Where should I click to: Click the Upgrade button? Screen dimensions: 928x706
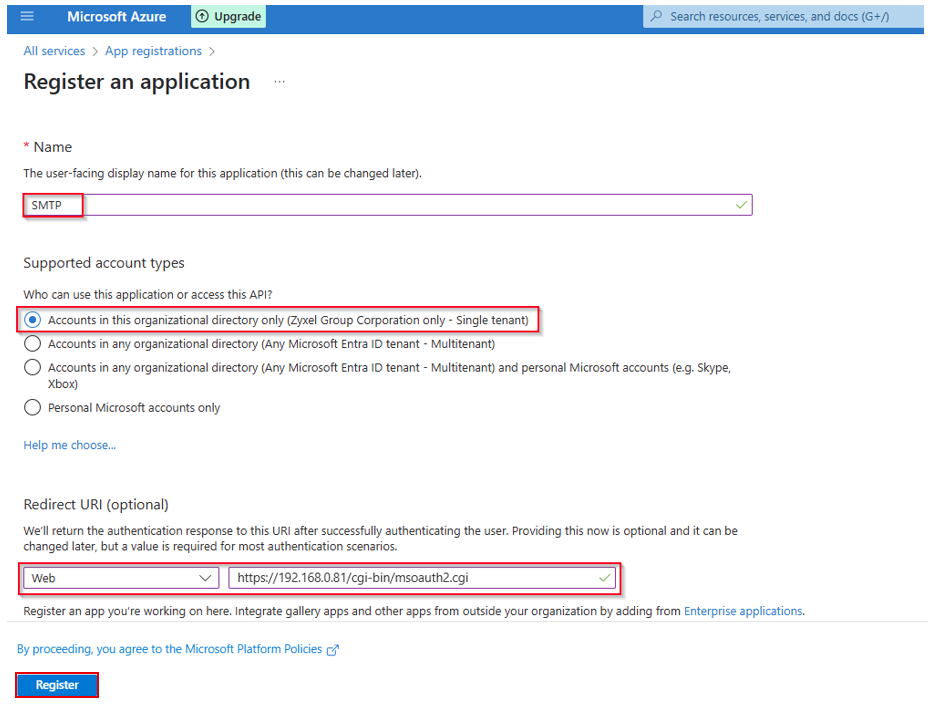pos(228,17)
